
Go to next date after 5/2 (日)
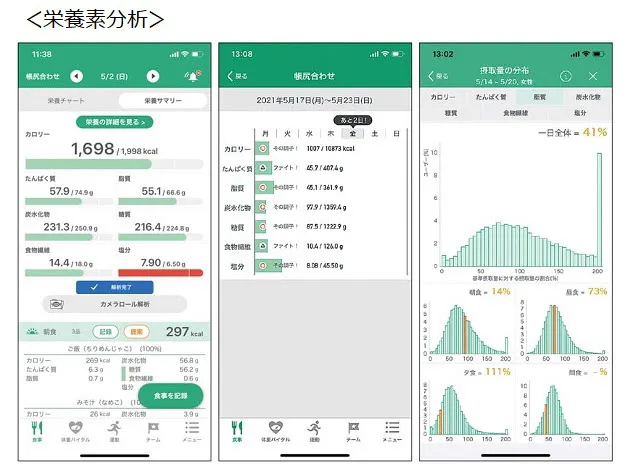pyautogui.click(x=153, y=76)
